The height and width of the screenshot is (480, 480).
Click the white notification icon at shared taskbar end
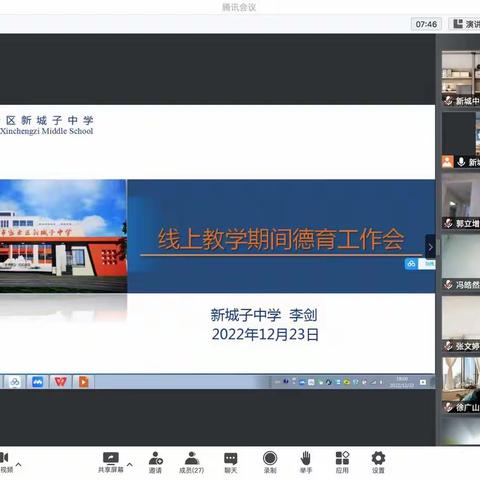[x=423, y=382]
